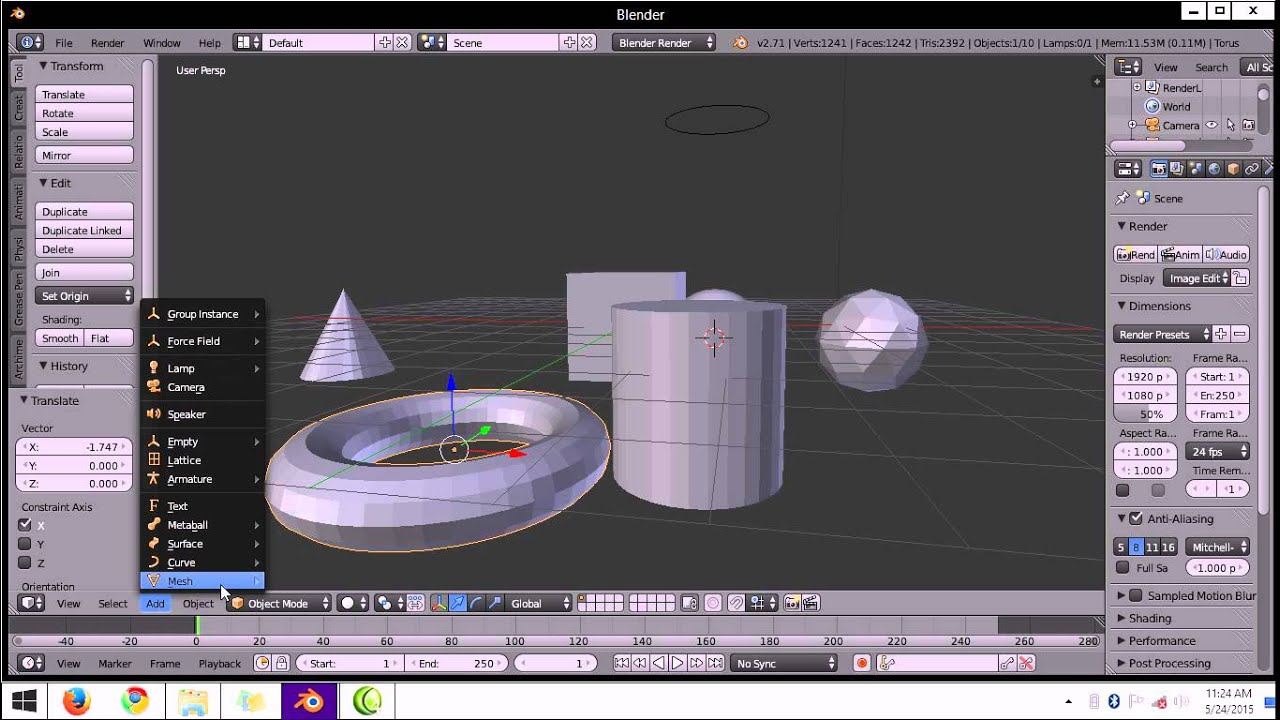Open the No Sync dropdown
Screen dimensions: 1280x720
click(x=784, y=663)
